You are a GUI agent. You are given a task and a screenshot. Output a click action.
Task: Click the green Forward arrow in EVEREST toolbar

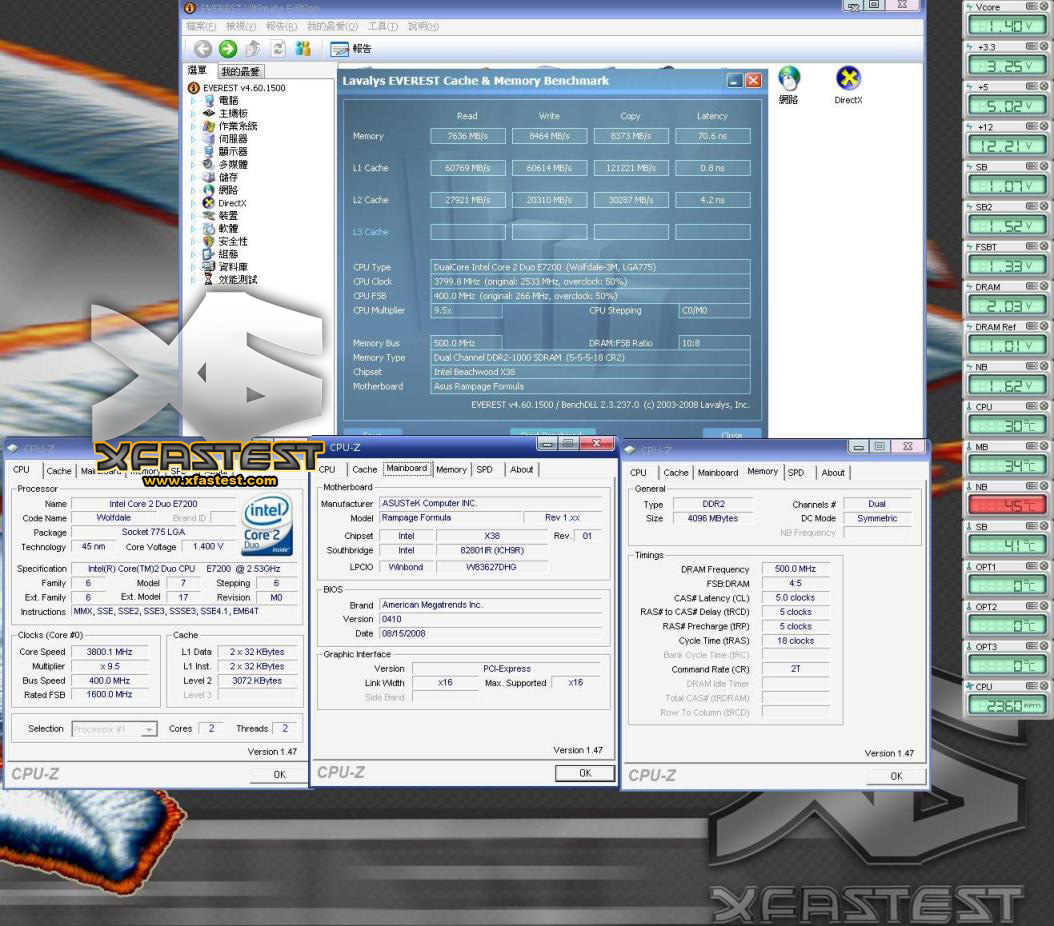click(x=228, y=48)
